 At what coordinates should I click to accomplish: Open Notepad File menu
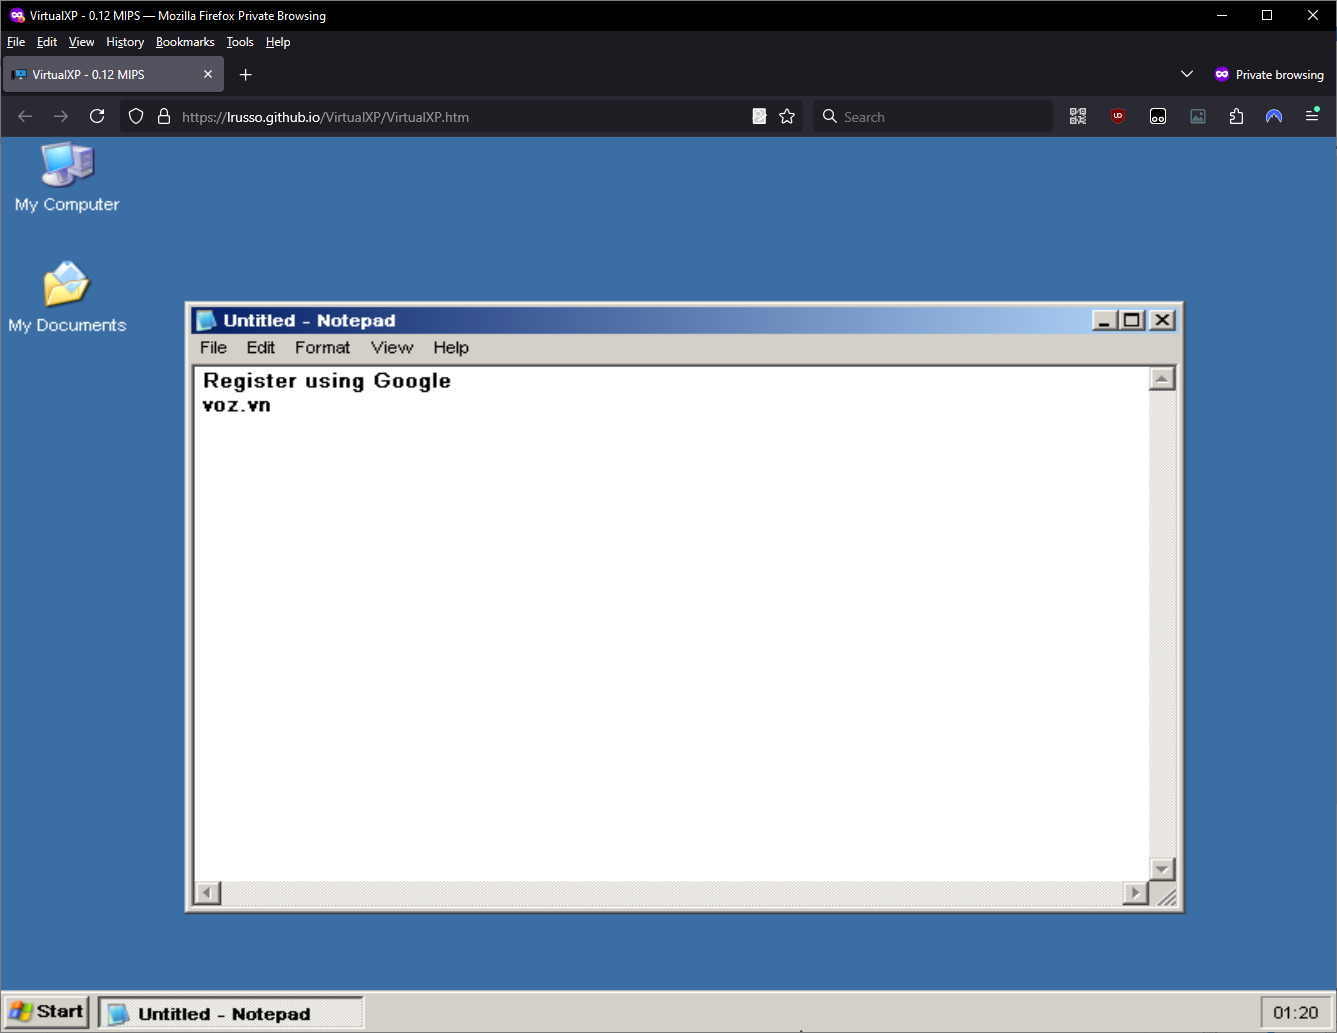point(214,348)
